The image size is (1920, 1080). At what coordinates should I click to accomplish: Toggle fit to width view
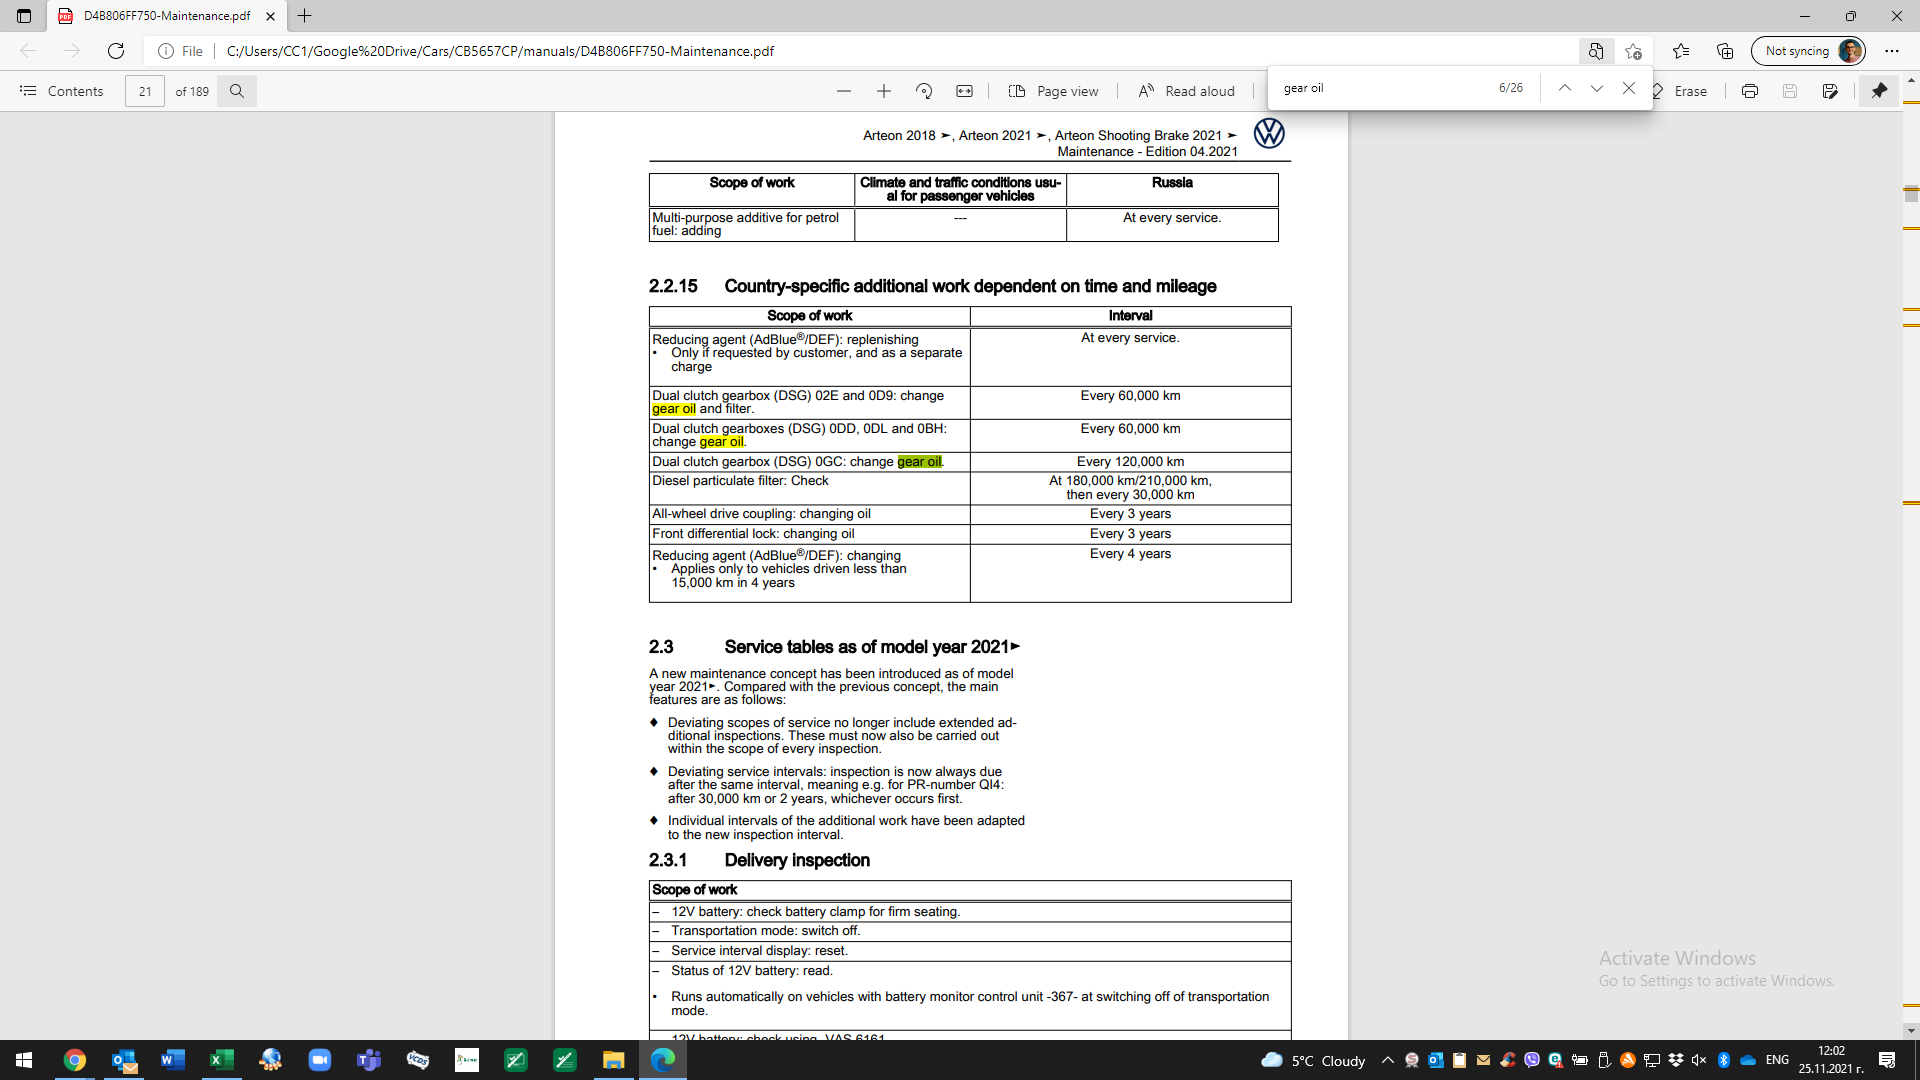[x=964, y=91]
